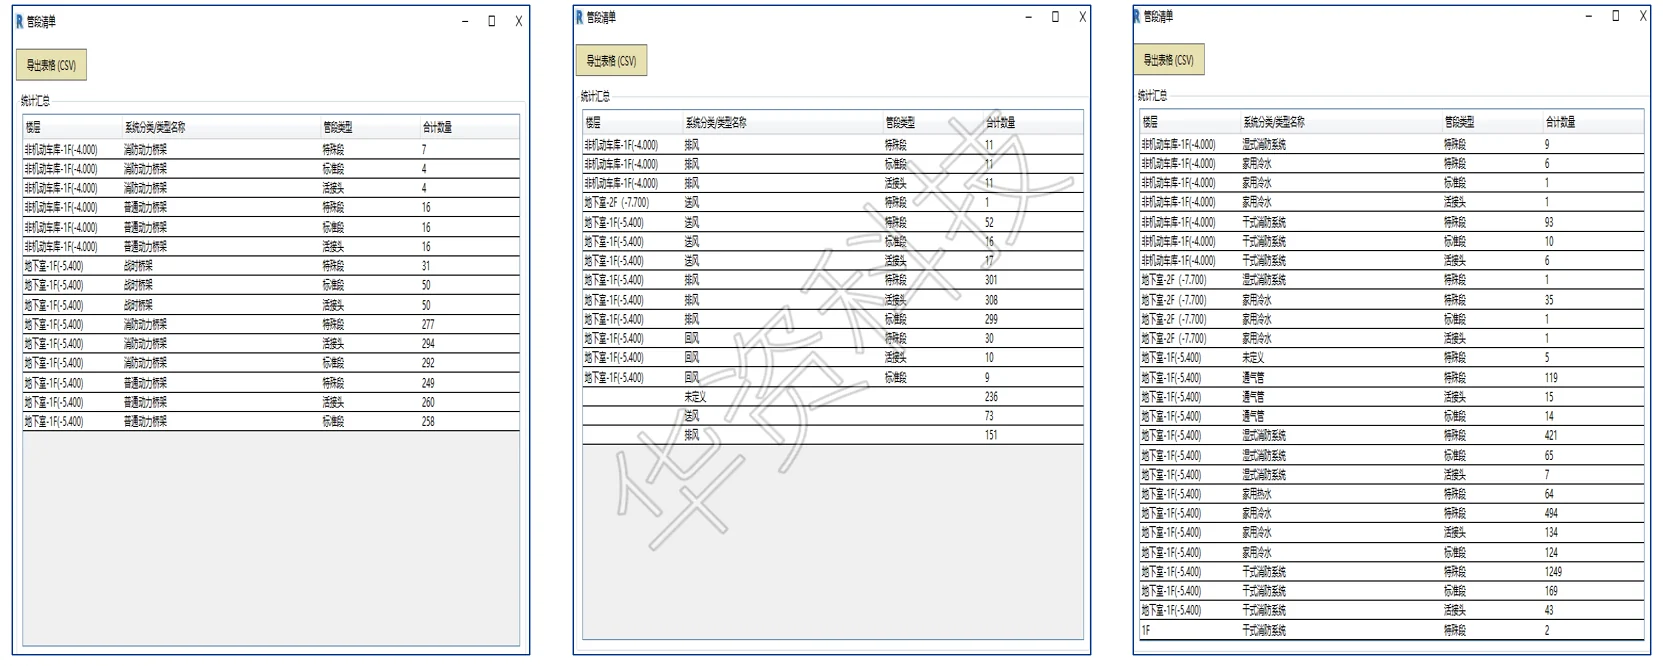The height and width of the screenshot is (666, 1663).
Task: Select the 1F 干式消防系统 last row
Action: click(x=1392, y=630)
